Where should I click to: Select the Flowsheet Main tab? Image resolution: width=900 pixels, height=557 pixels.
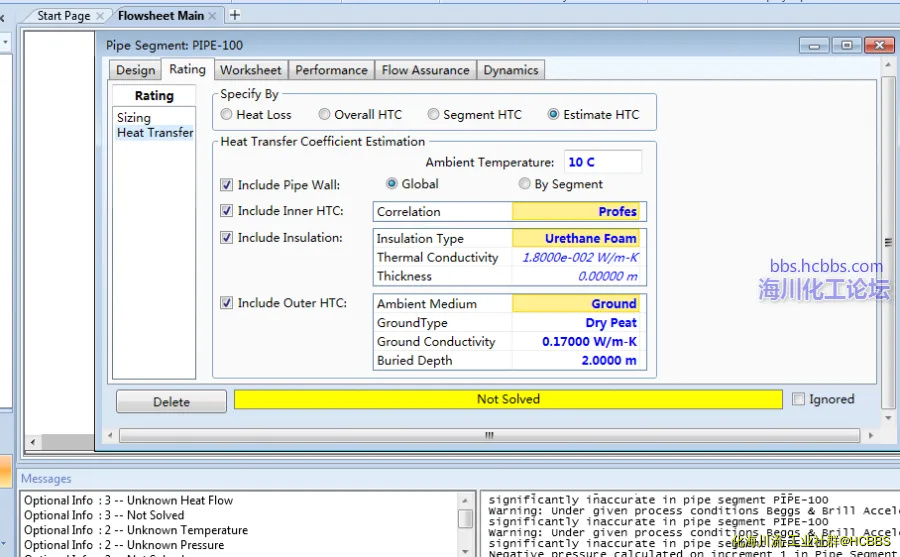(x=161, y=16)
